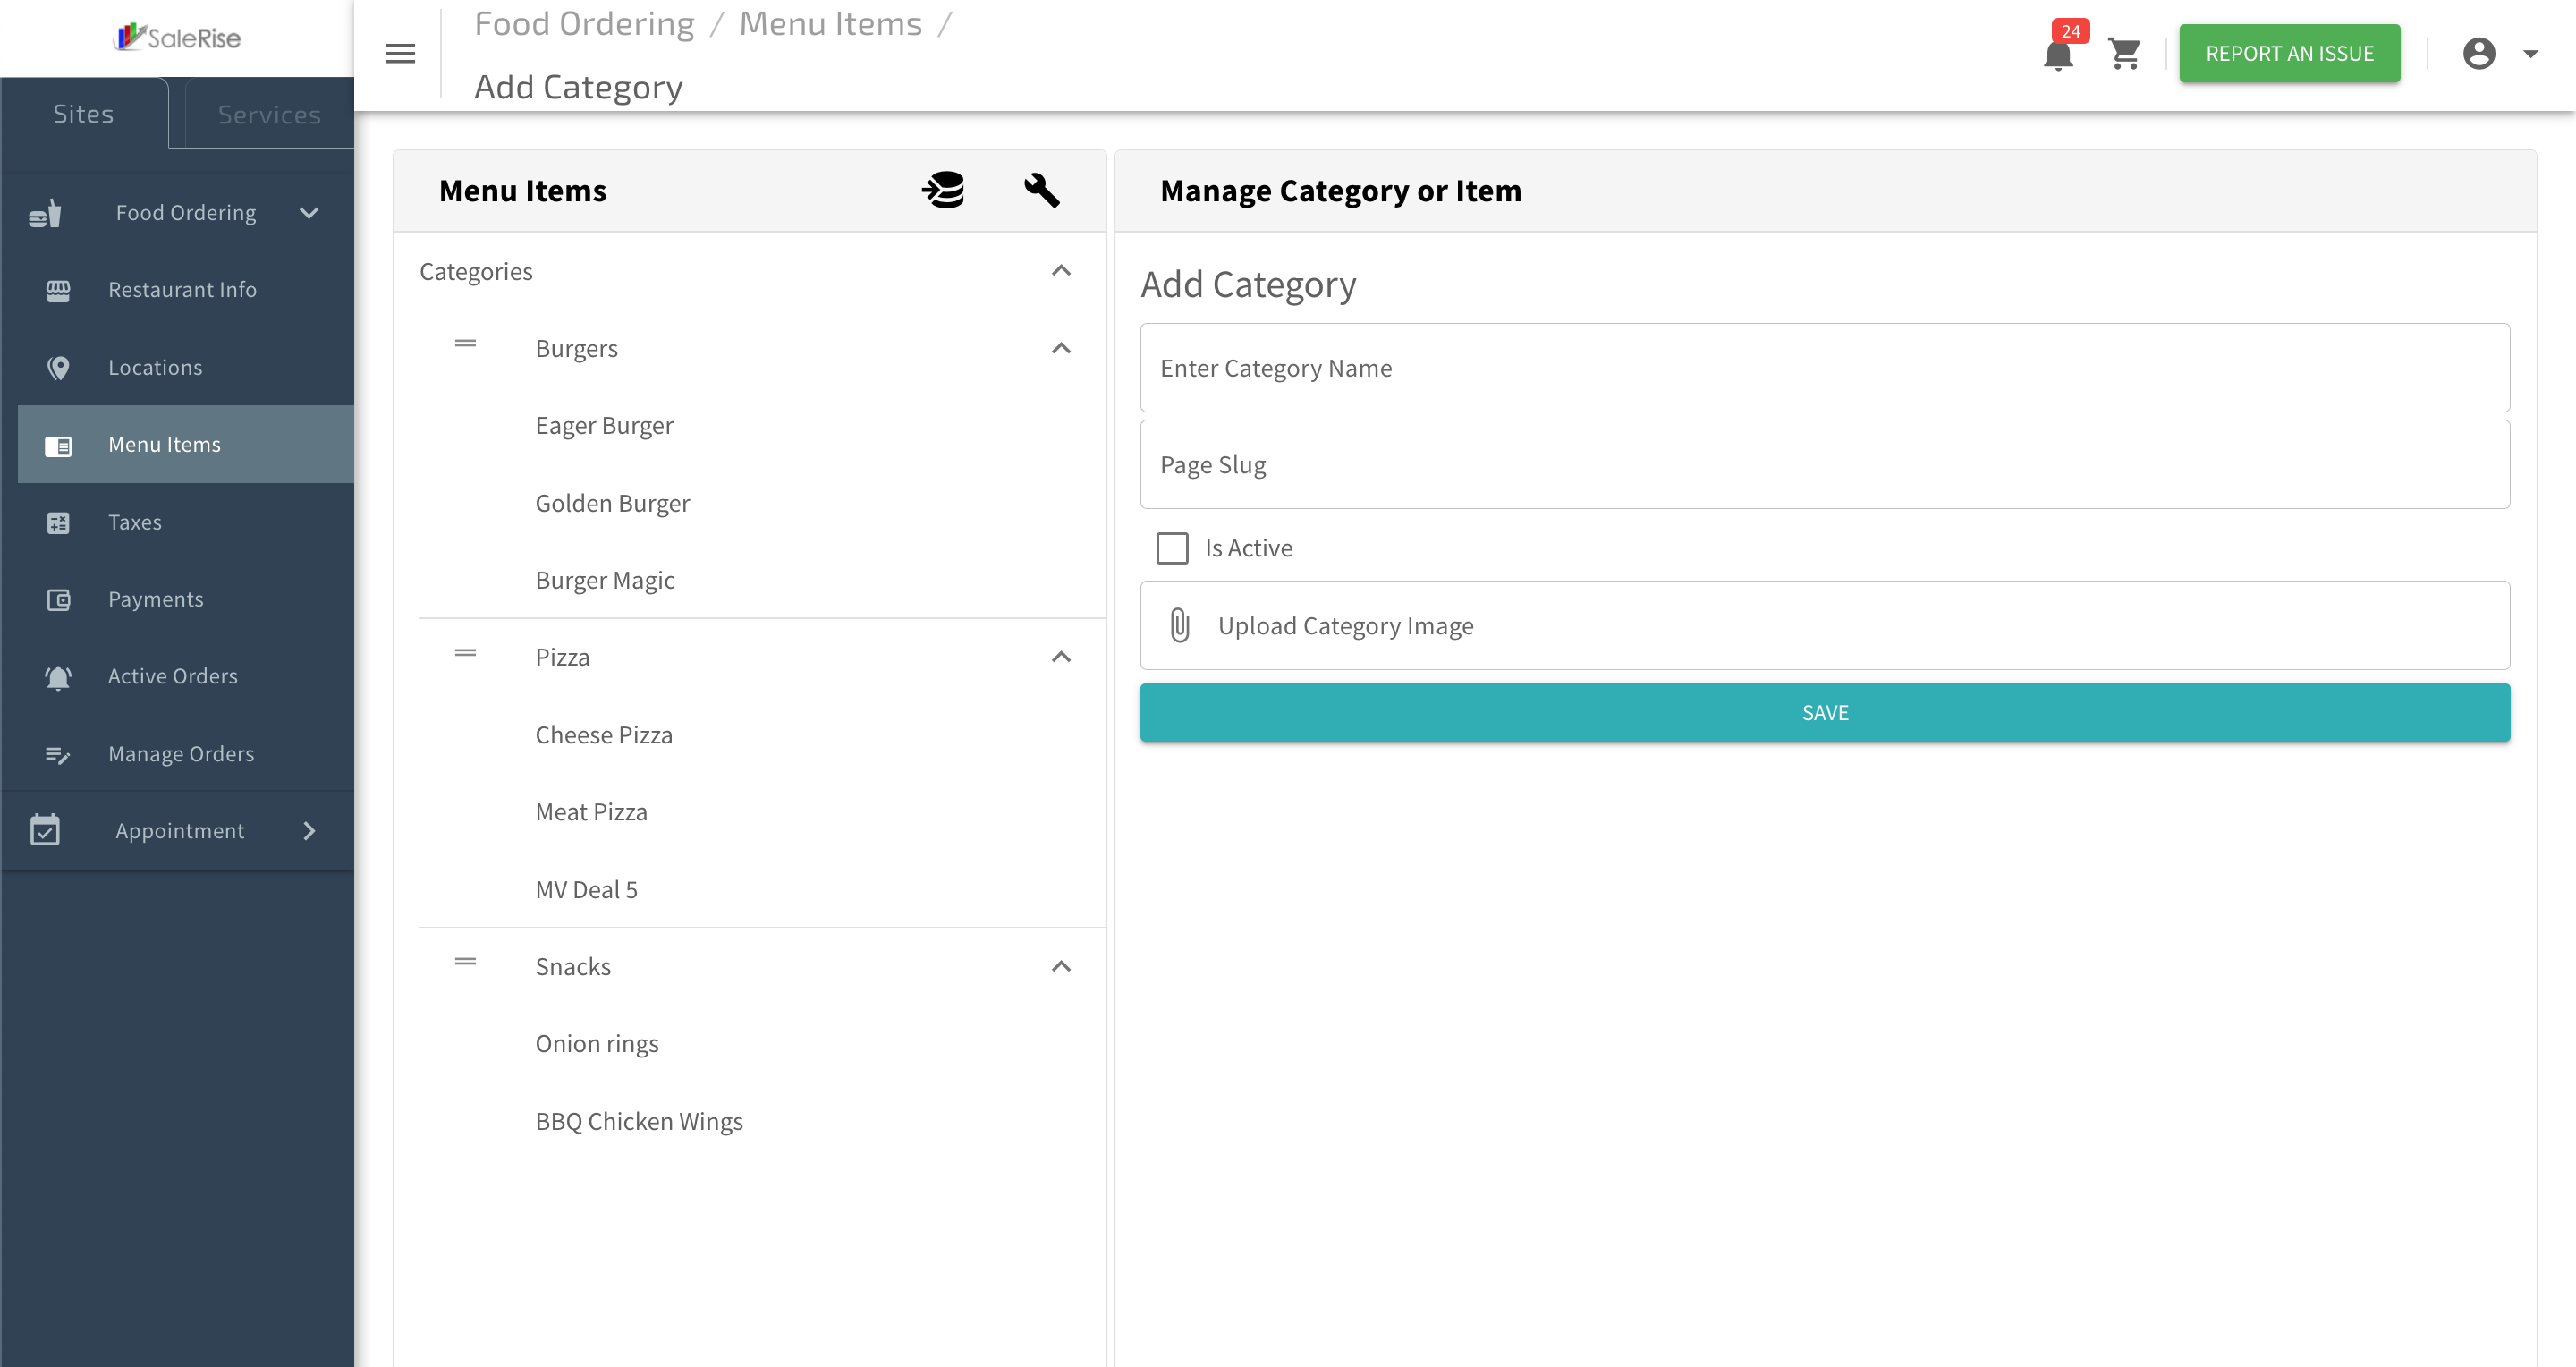
Task: Collapse the Food Ordering sidebar chevron
Action: point(309,213)
